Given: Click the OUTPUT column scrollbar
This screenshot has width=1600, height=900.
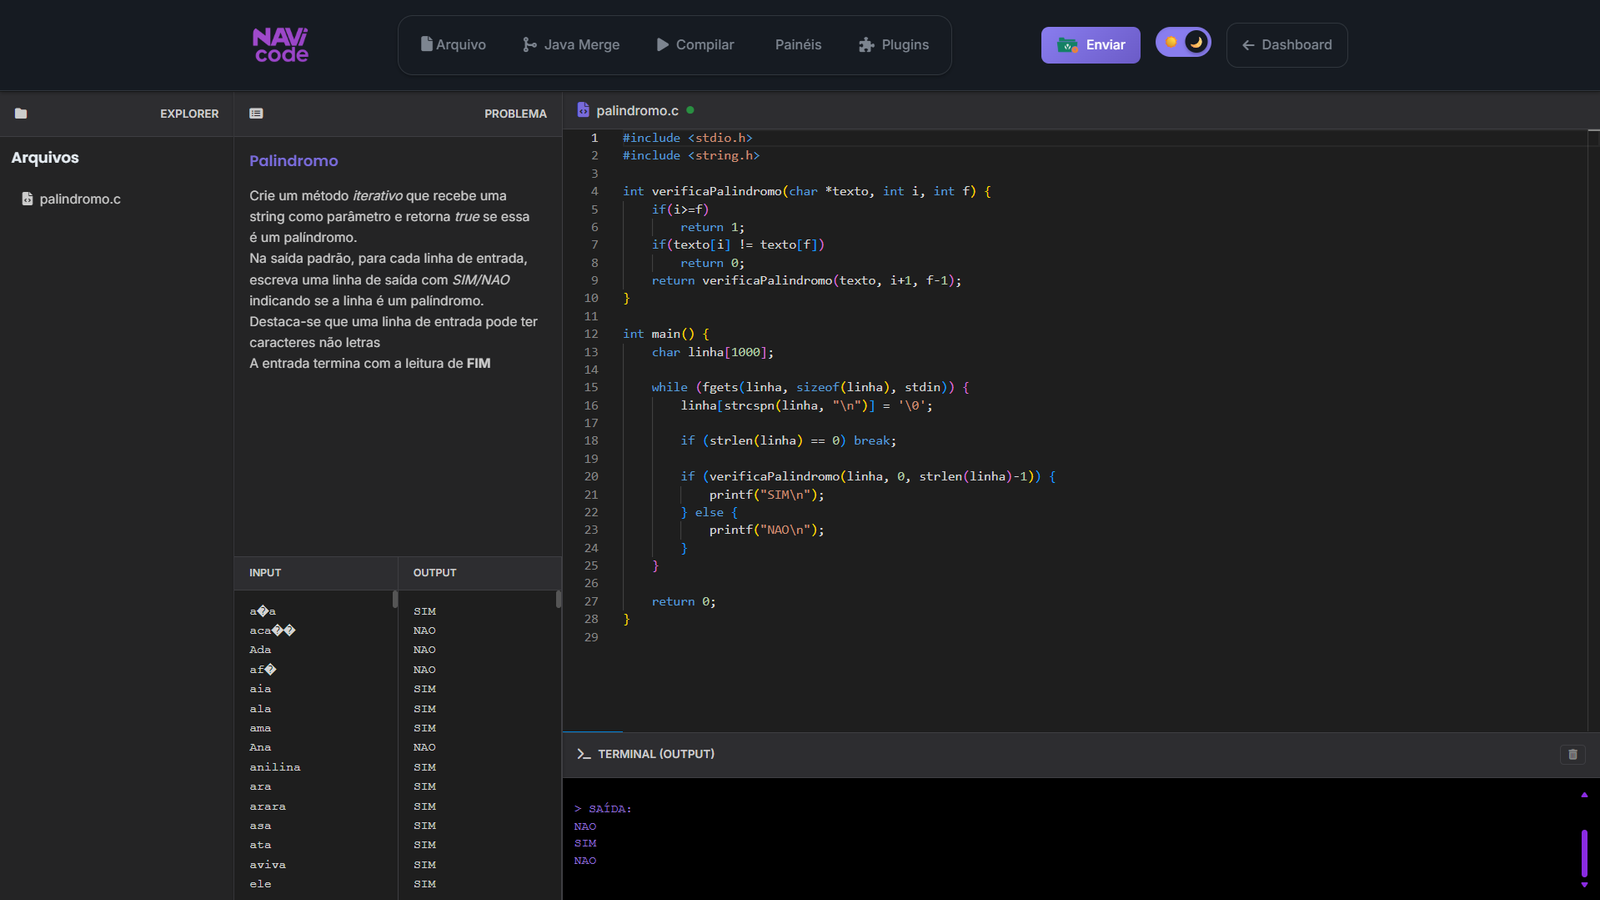Looking at the screenshot, I should (558, 599).
